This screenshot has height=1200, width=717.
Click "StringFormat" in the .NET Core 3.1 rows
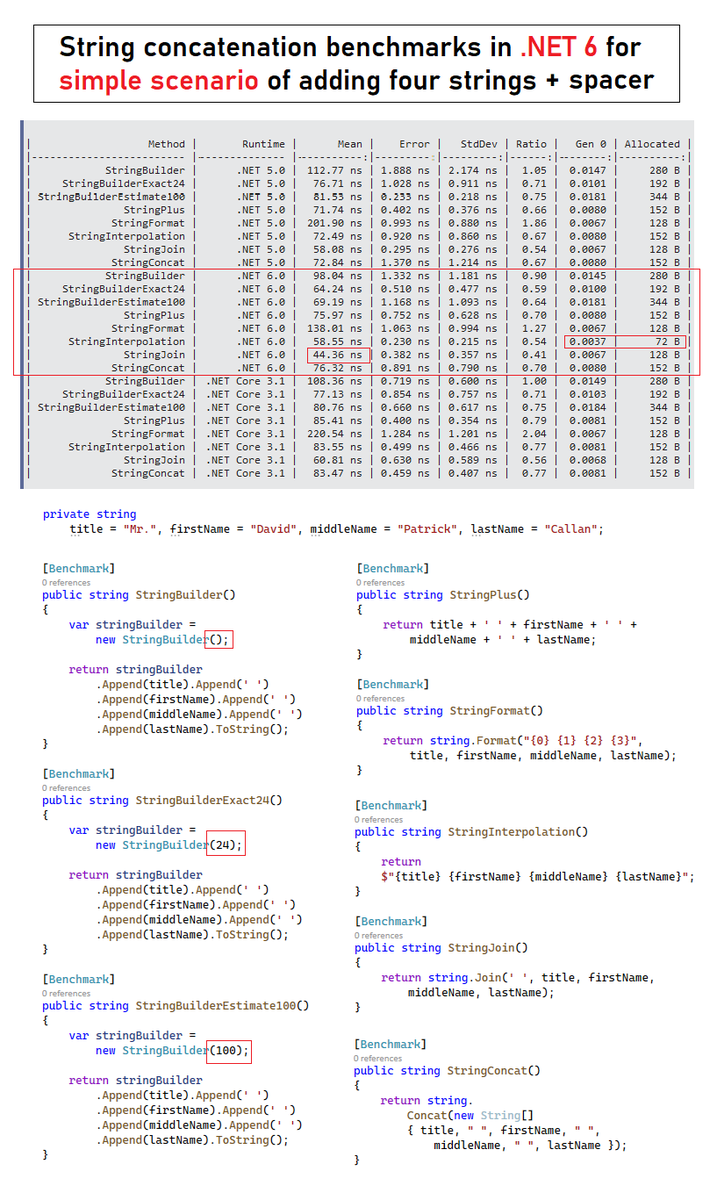(148, 433)
